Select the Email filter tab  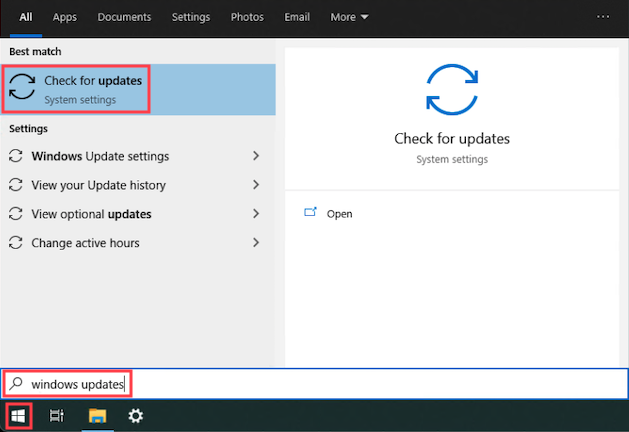click(297, 17)
